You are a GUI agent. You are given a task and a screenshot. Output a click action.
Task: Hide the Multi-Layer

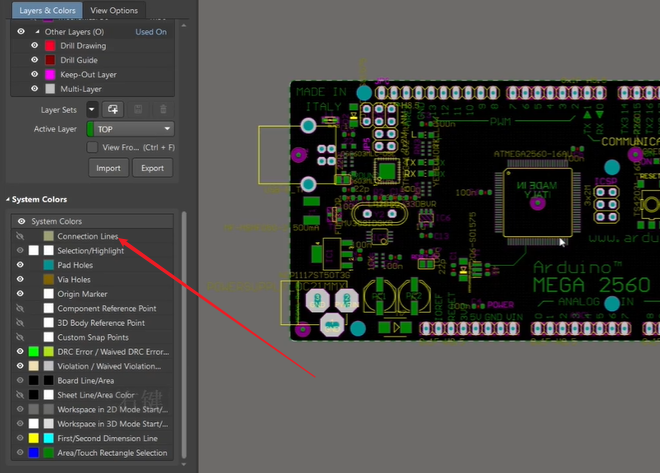(35, 88)
